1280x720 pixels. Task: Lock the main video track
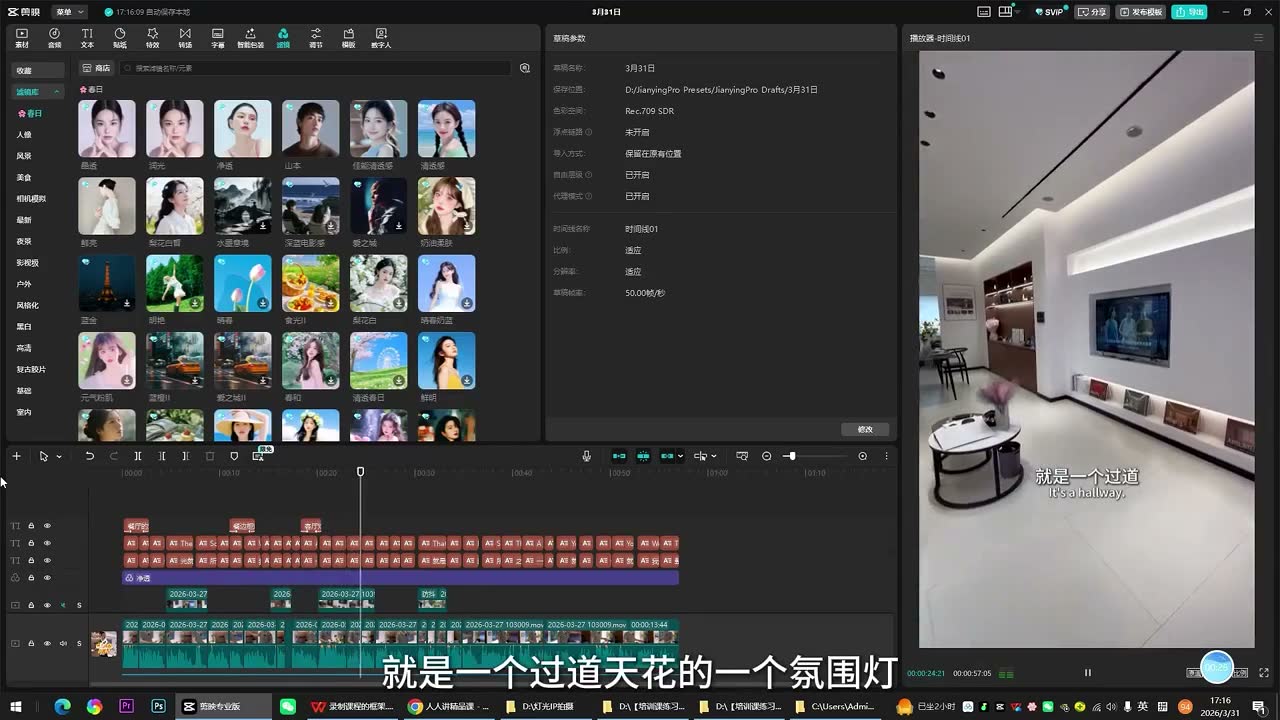[31, 643]
